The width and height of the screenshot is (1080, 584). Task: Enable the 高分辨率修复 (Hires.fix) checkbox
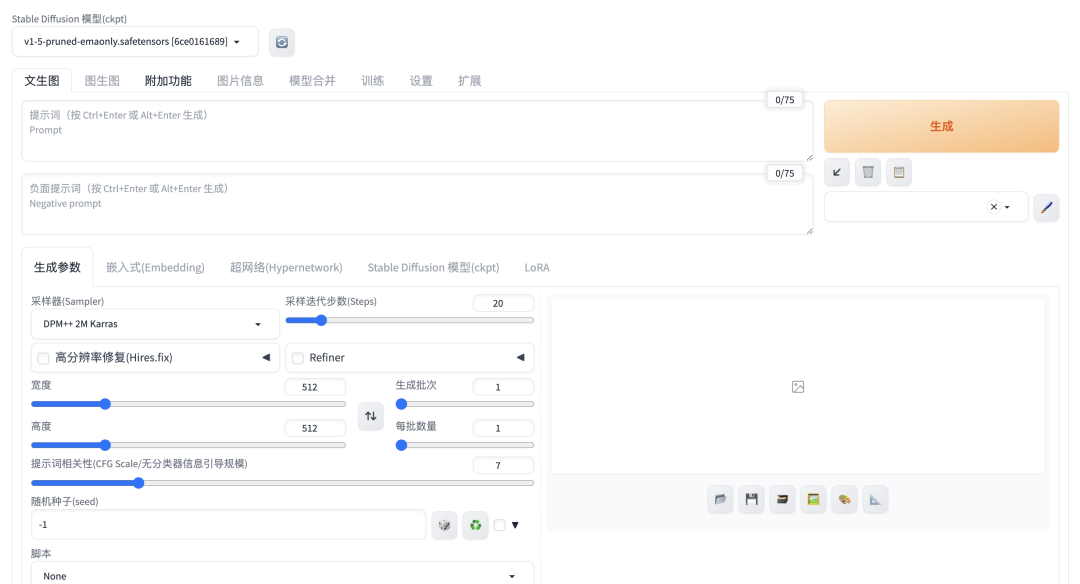pos(44,358)
